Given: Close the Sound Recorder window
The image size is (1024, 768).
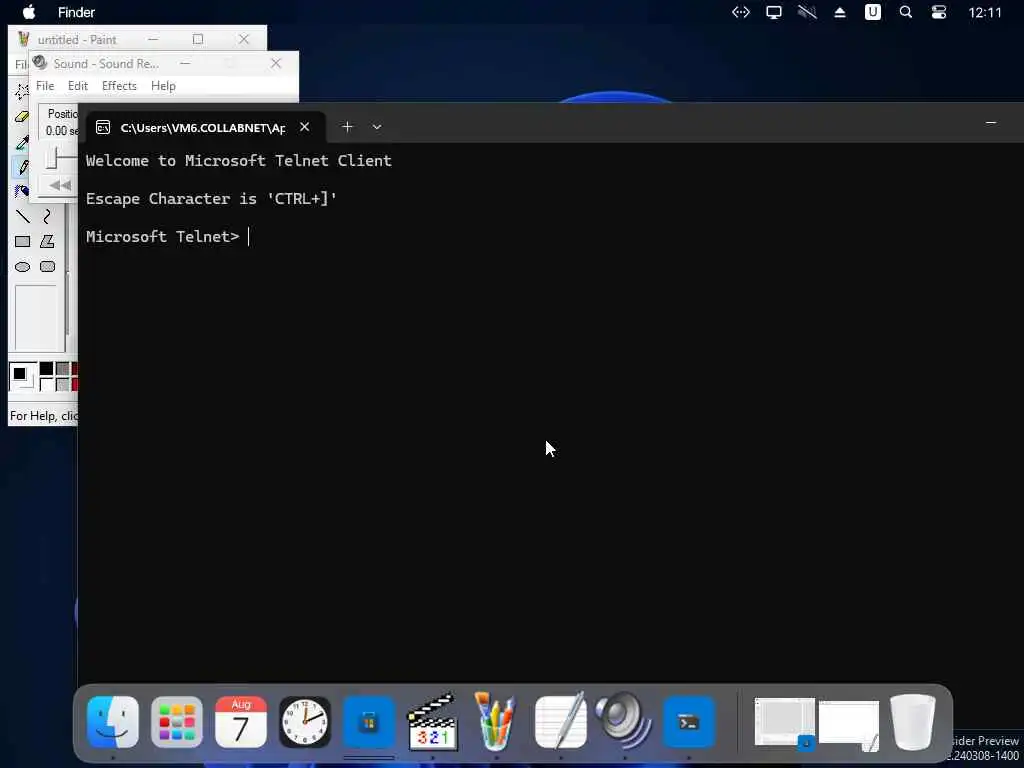Looking at the screenshot, I should pyautogui.click(x=276, y=63).
